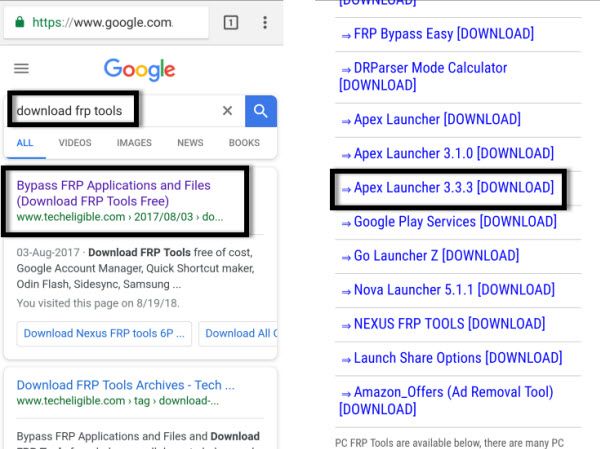600x449 pixels.
Task: Open the tab switcher showing 1 tab
Action: (x=231, y=23)
